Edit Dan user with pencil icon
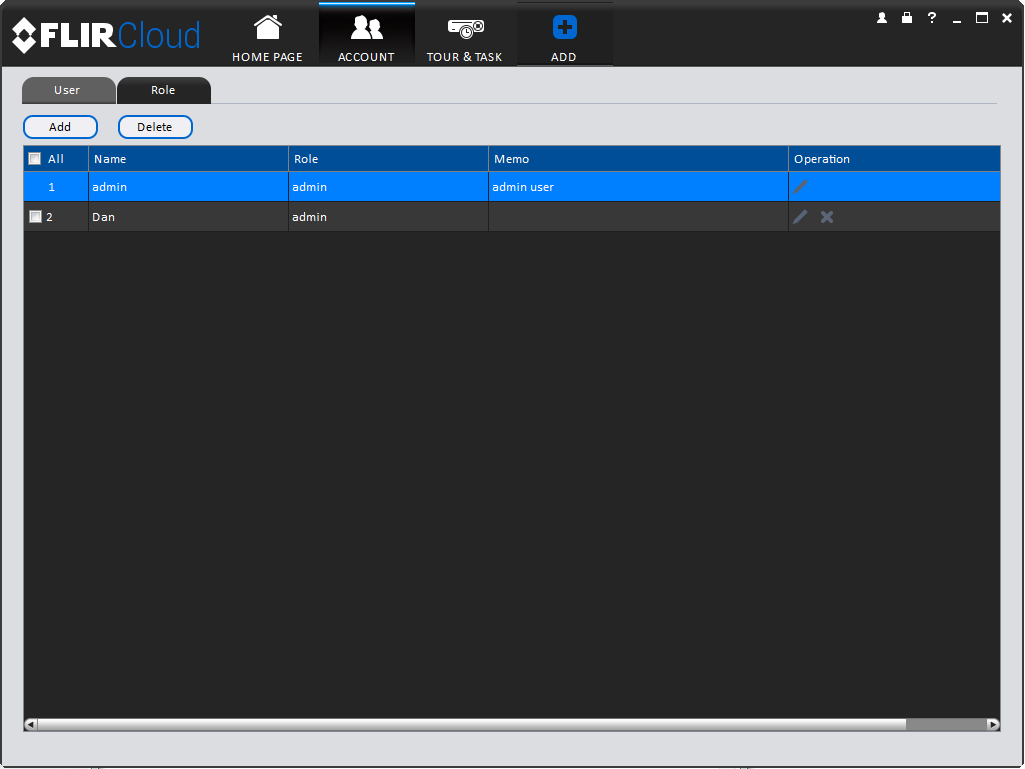This screenshot has width=1025, height=769. pos(800,217)
